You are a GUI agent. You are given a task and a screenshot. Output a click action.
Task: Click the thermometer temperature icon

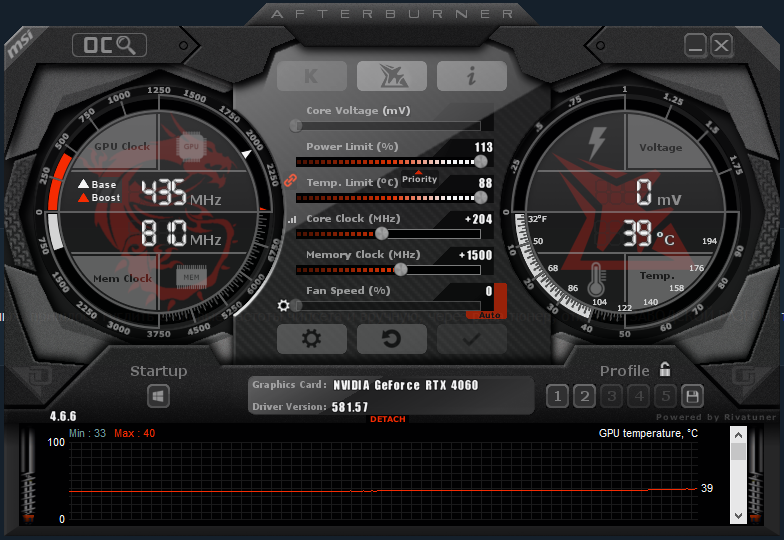coord(596,280)
